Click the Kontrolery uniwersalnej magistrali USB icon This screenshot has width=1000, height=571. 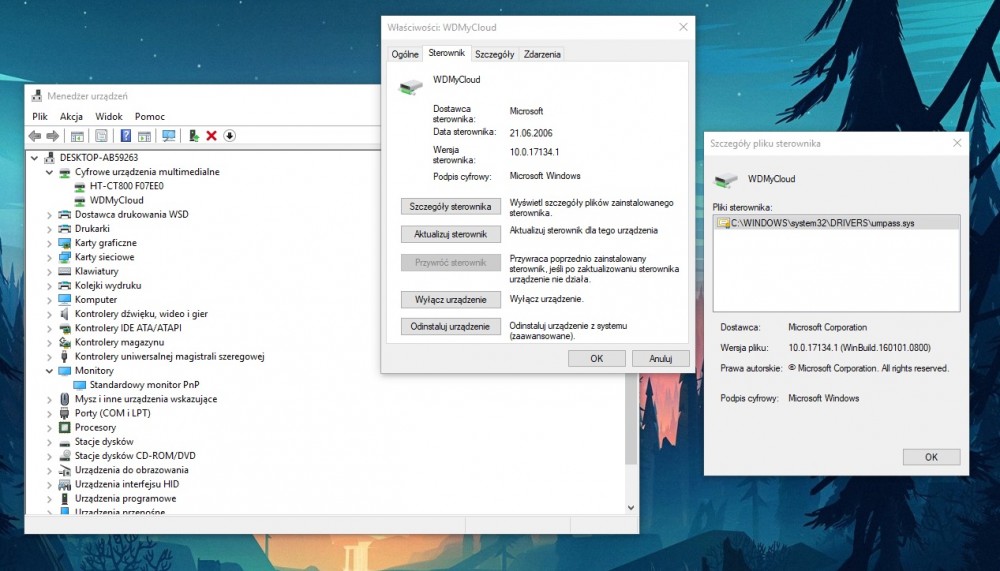[64, 357]
